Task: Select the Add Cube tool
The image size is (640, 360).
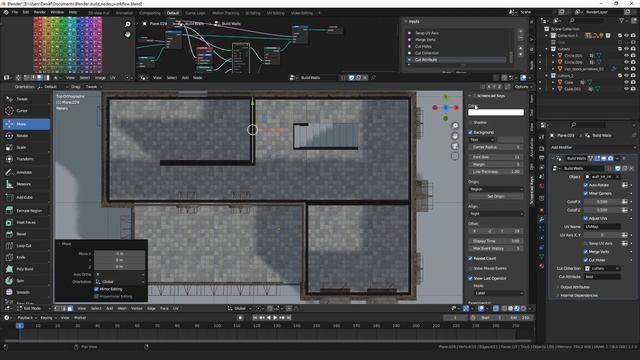Action: [x=26, y=198]
